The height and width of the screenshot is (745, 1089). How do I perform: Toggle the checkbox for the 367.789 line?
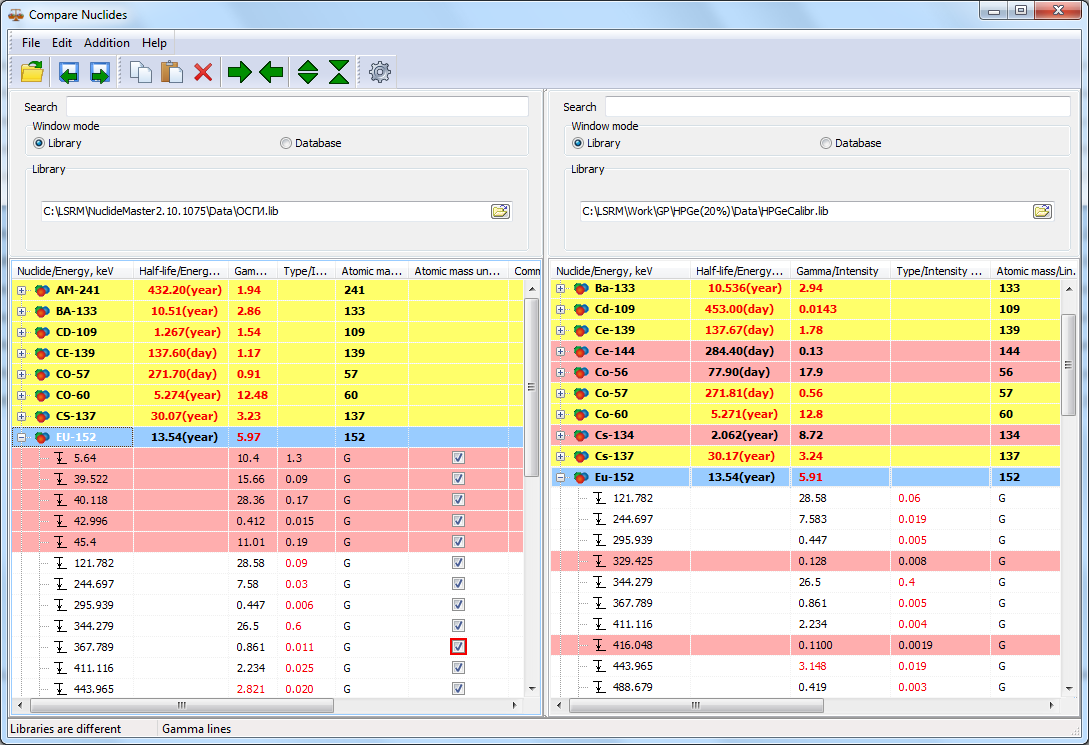point(458,647)
